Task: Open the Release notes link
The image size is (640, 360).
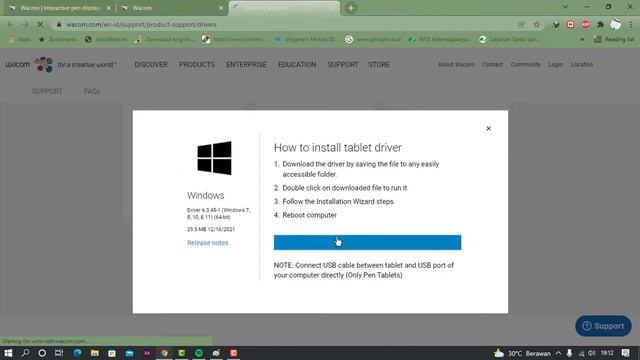Action: point(208,243)
